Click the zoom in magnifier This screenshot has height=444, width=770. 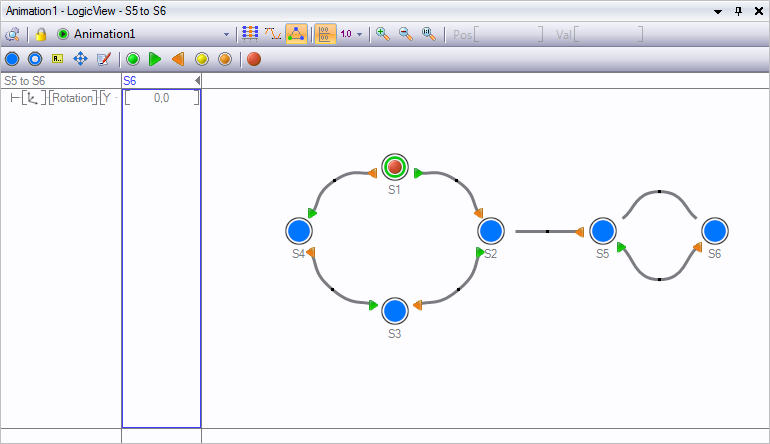[382, 34]
